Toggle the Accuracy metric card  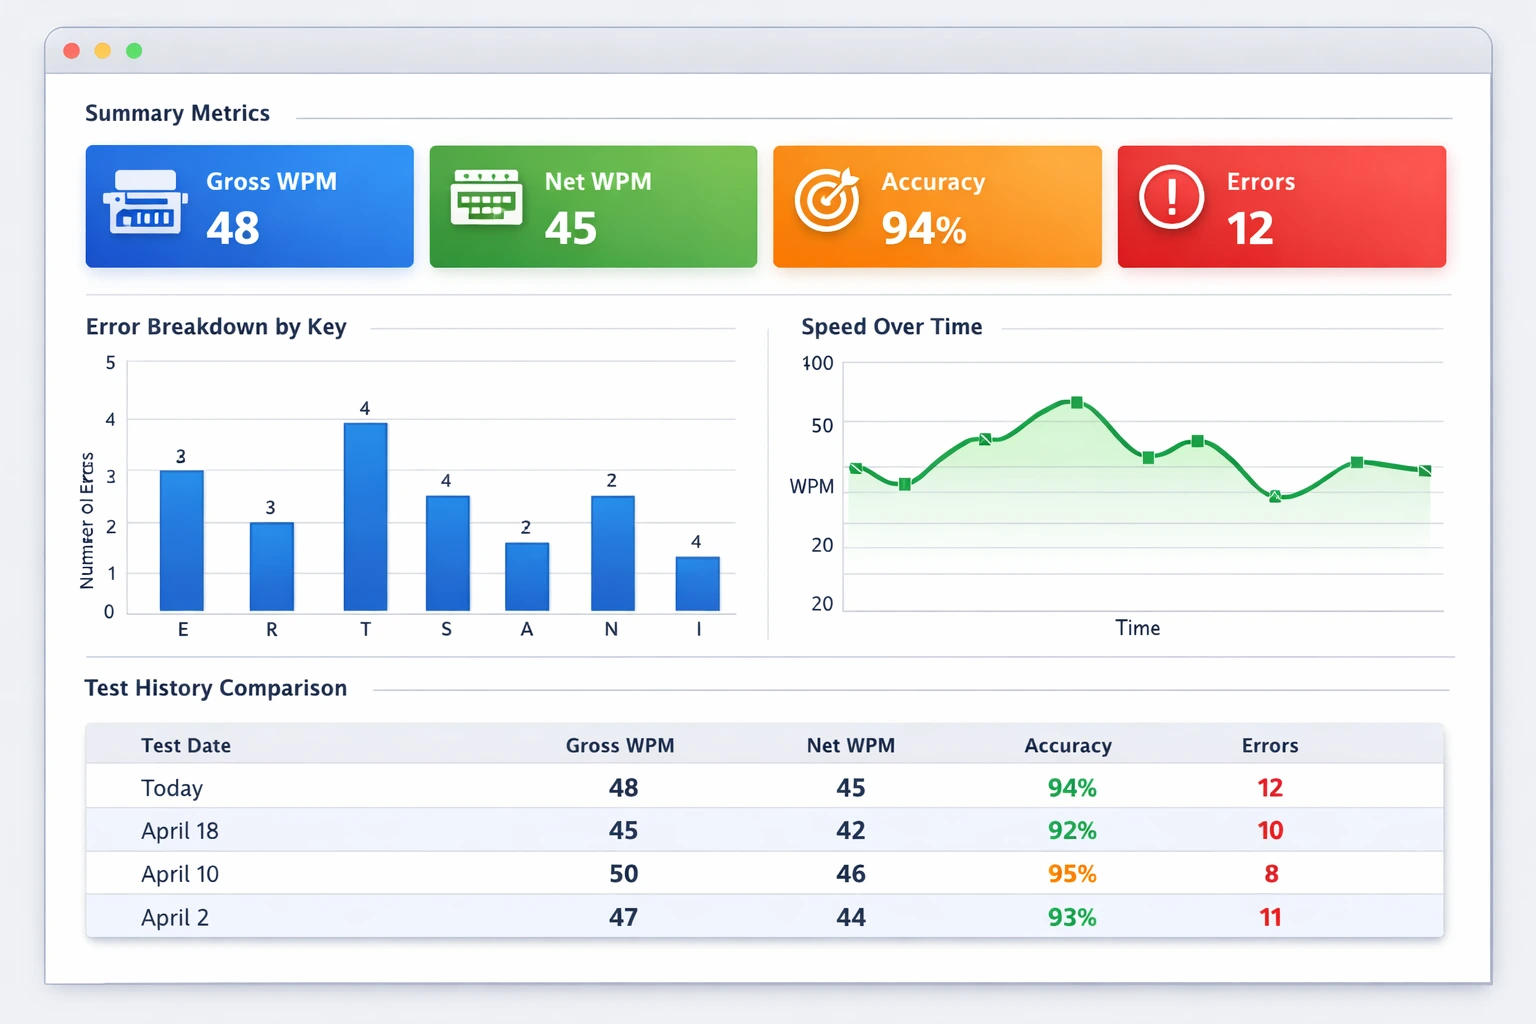(936, 206)
